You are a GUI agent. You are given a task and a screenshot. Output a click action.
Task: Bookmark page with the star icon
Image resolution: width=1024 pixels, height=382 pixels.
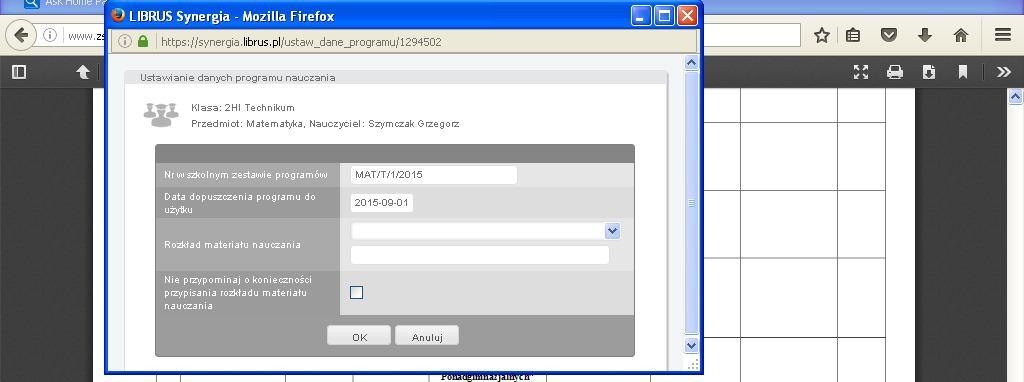tap(822, 35)
